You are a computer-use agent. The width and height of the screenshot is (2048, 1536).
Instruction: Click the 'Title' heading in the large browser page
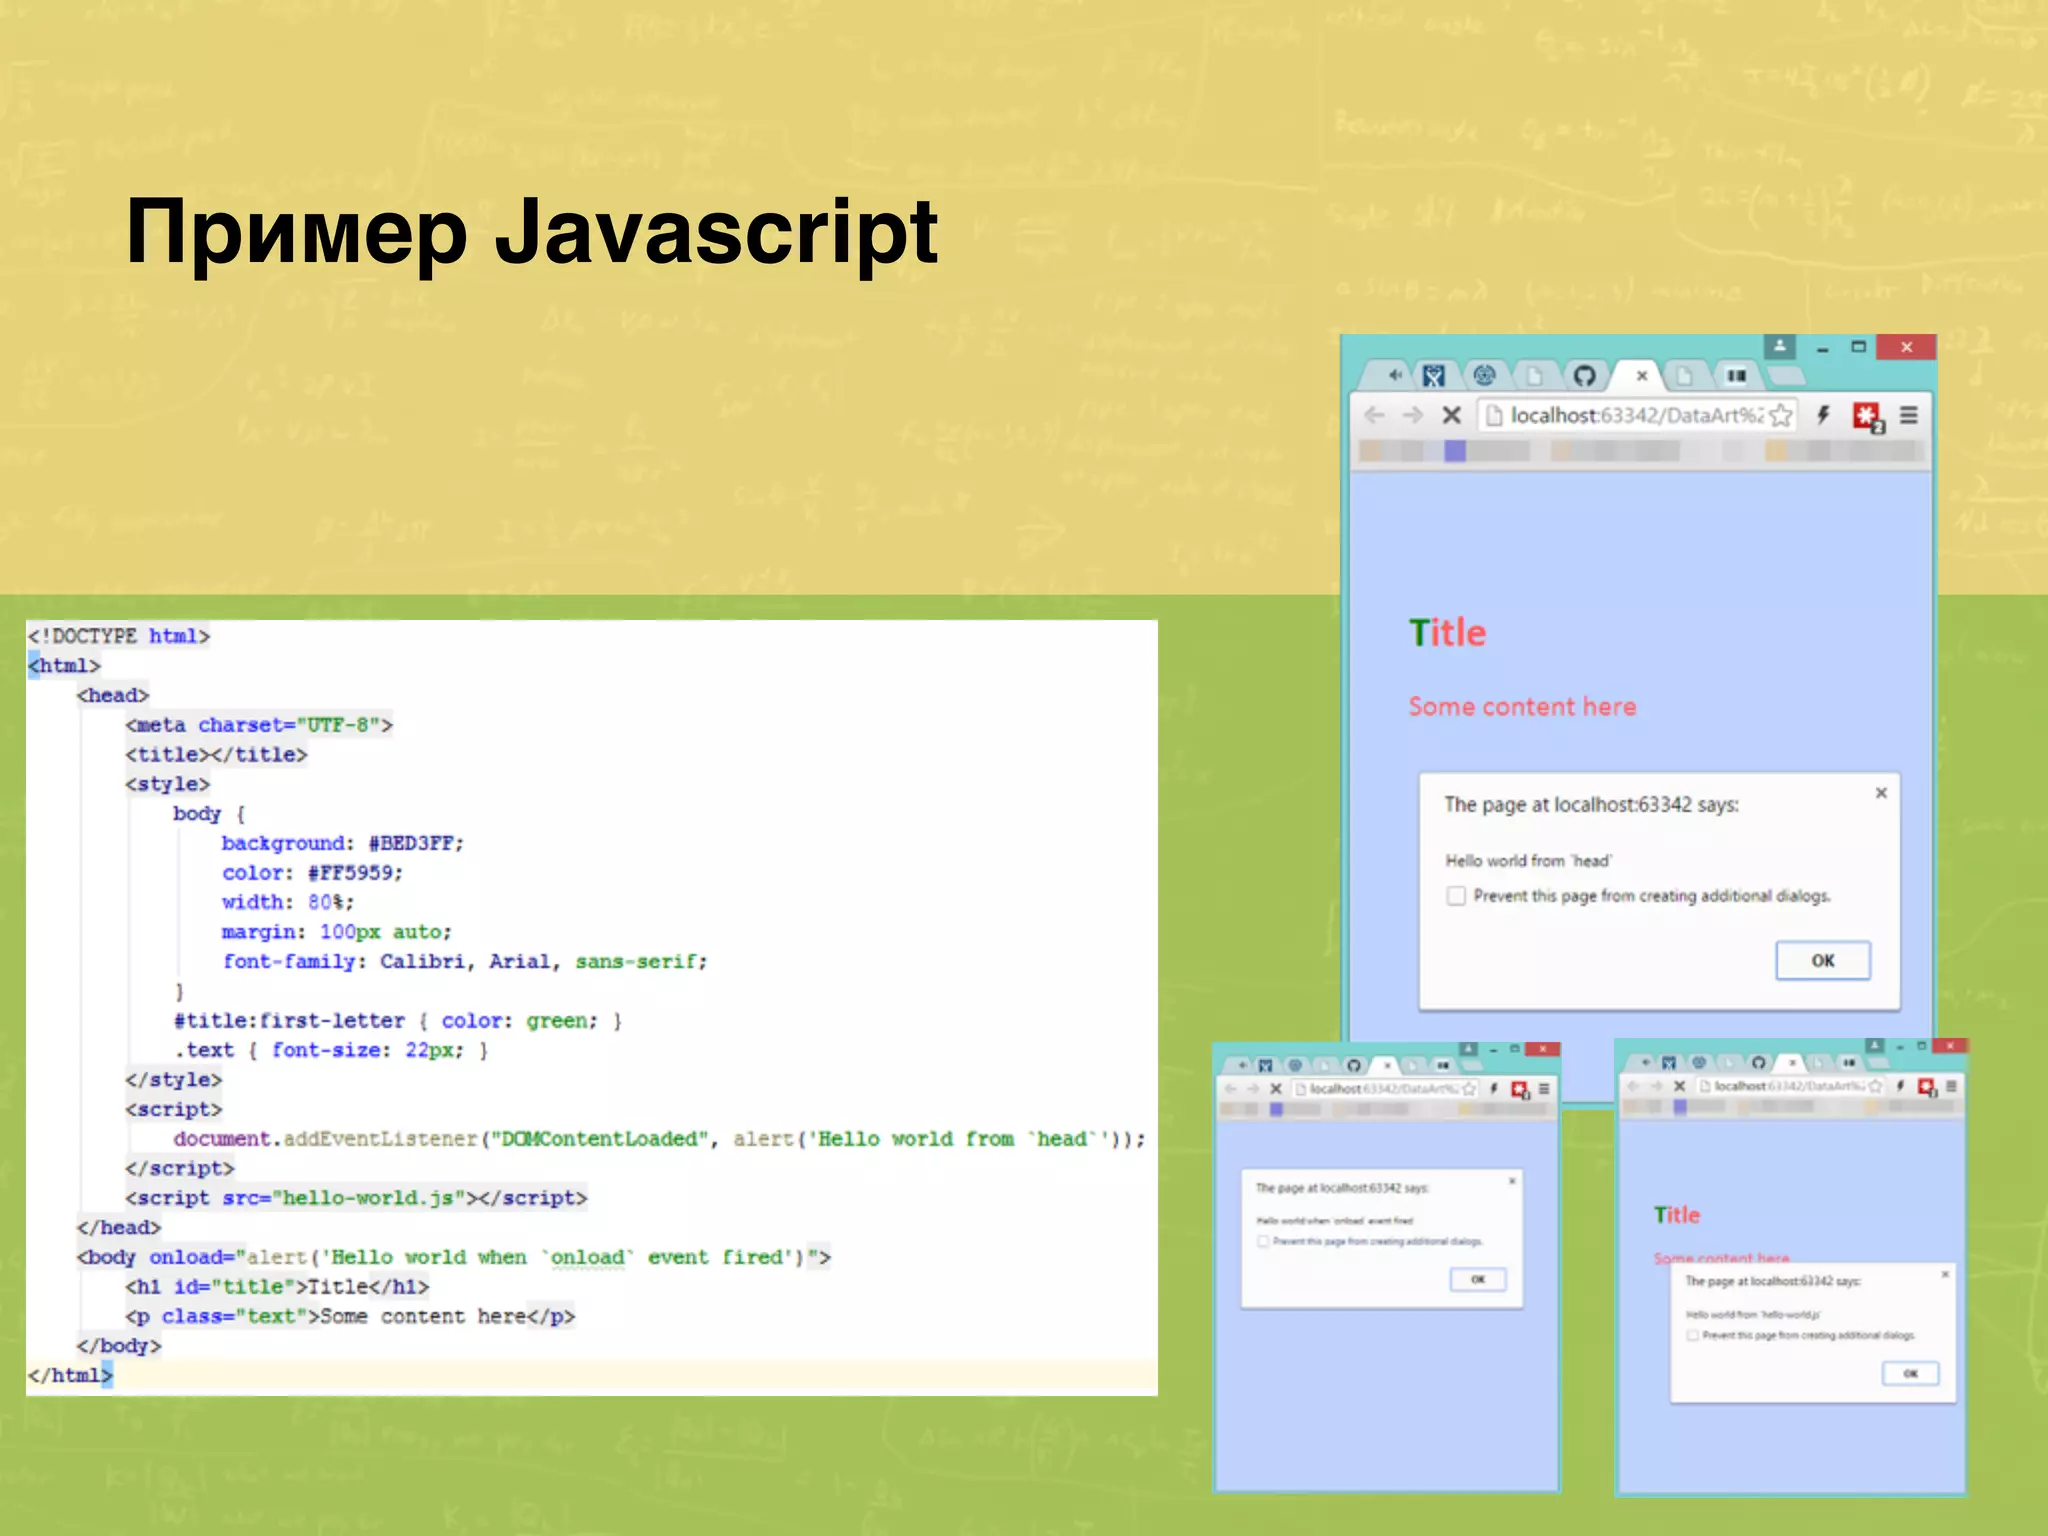(1447, 633)
